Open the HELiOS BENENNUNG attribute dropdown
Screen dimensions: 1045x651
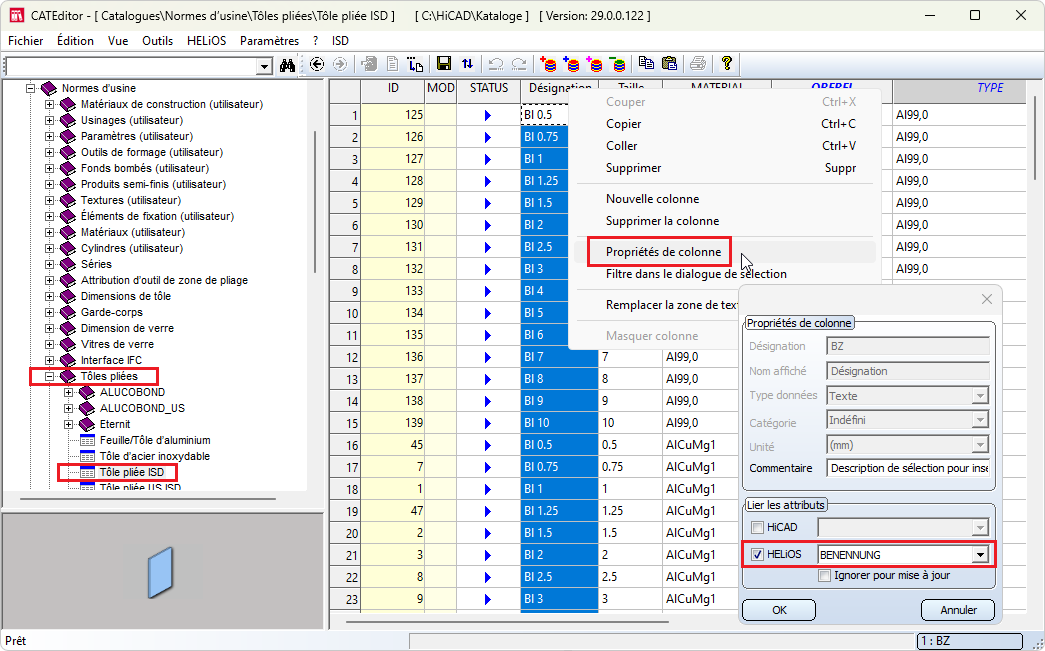980,555
